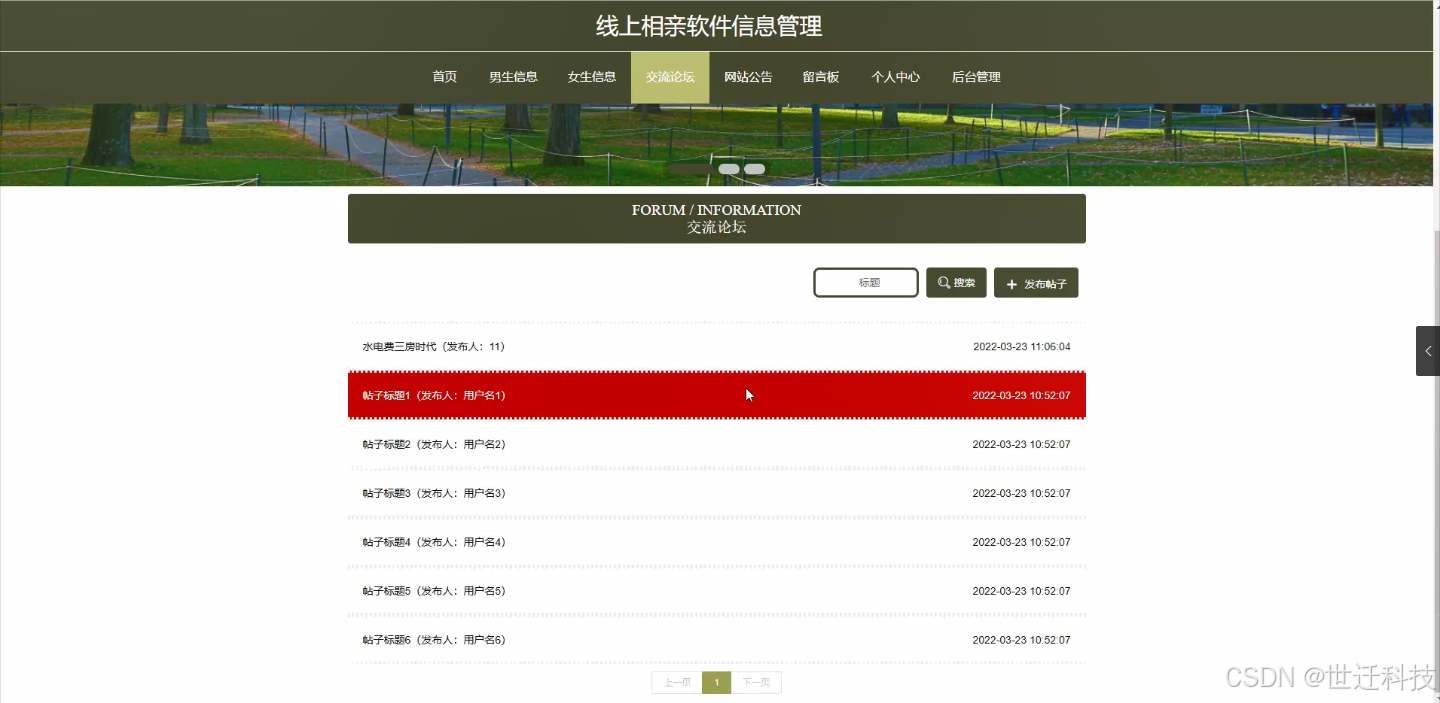Select the first carousel indicator dot

729,169
